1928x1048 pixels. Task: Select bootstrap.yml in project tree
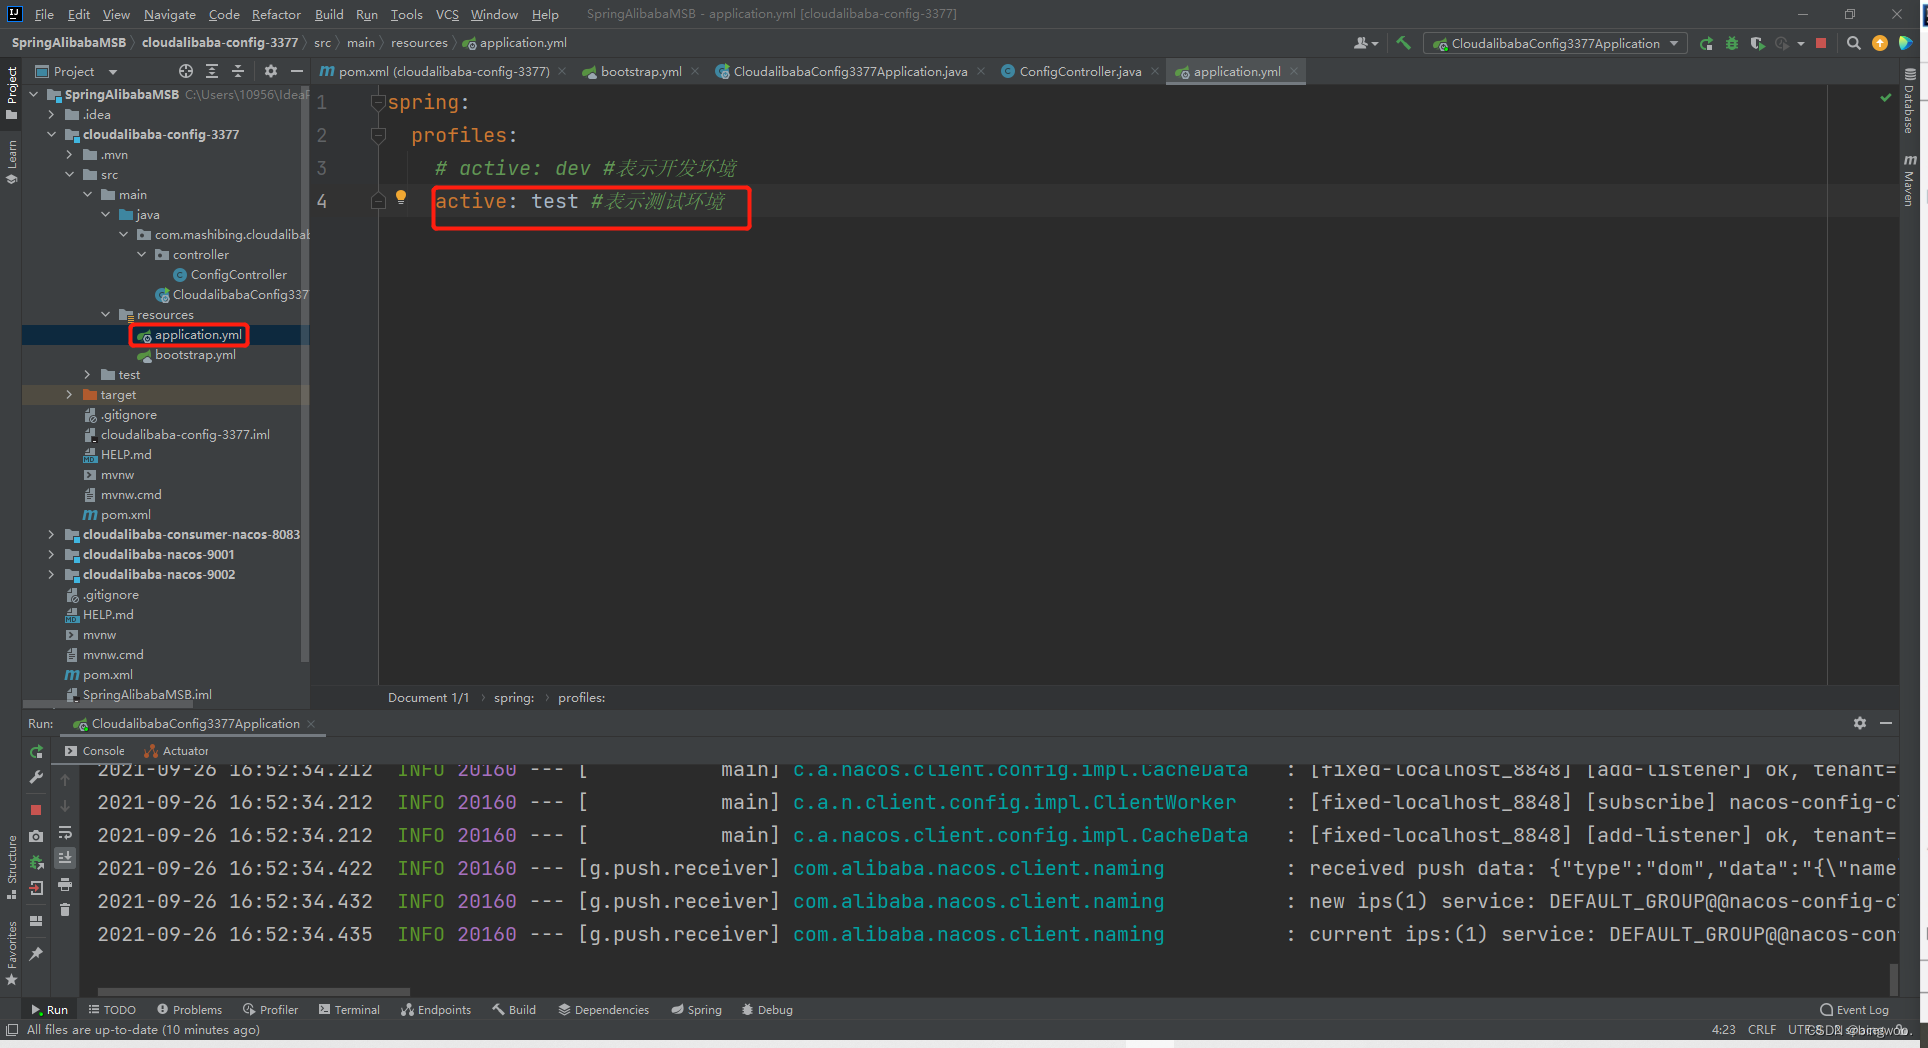195,354
